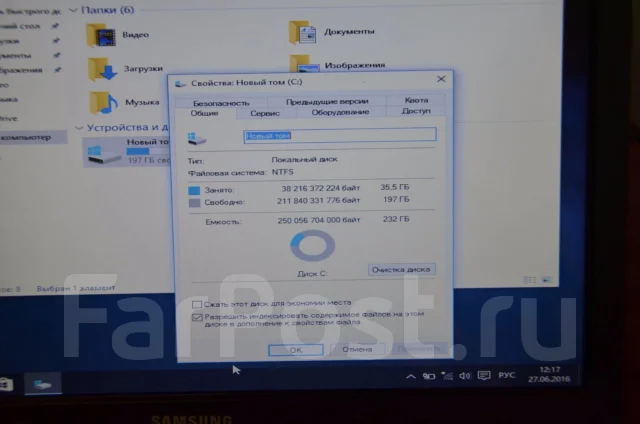Click the Локальный диск type value
640x424 pixels.
pos(304,160)
